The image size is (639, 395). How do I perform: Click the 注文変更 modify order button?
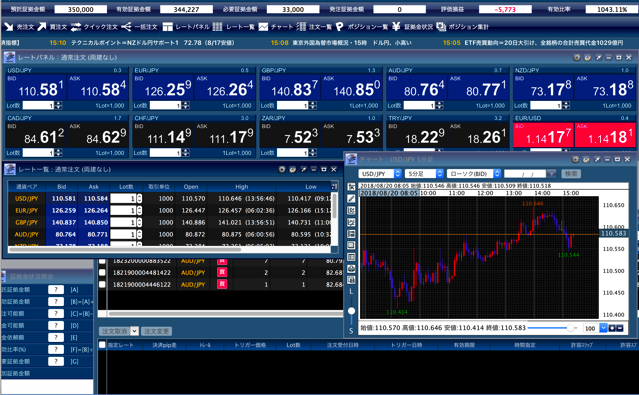(x=156, y=331)
